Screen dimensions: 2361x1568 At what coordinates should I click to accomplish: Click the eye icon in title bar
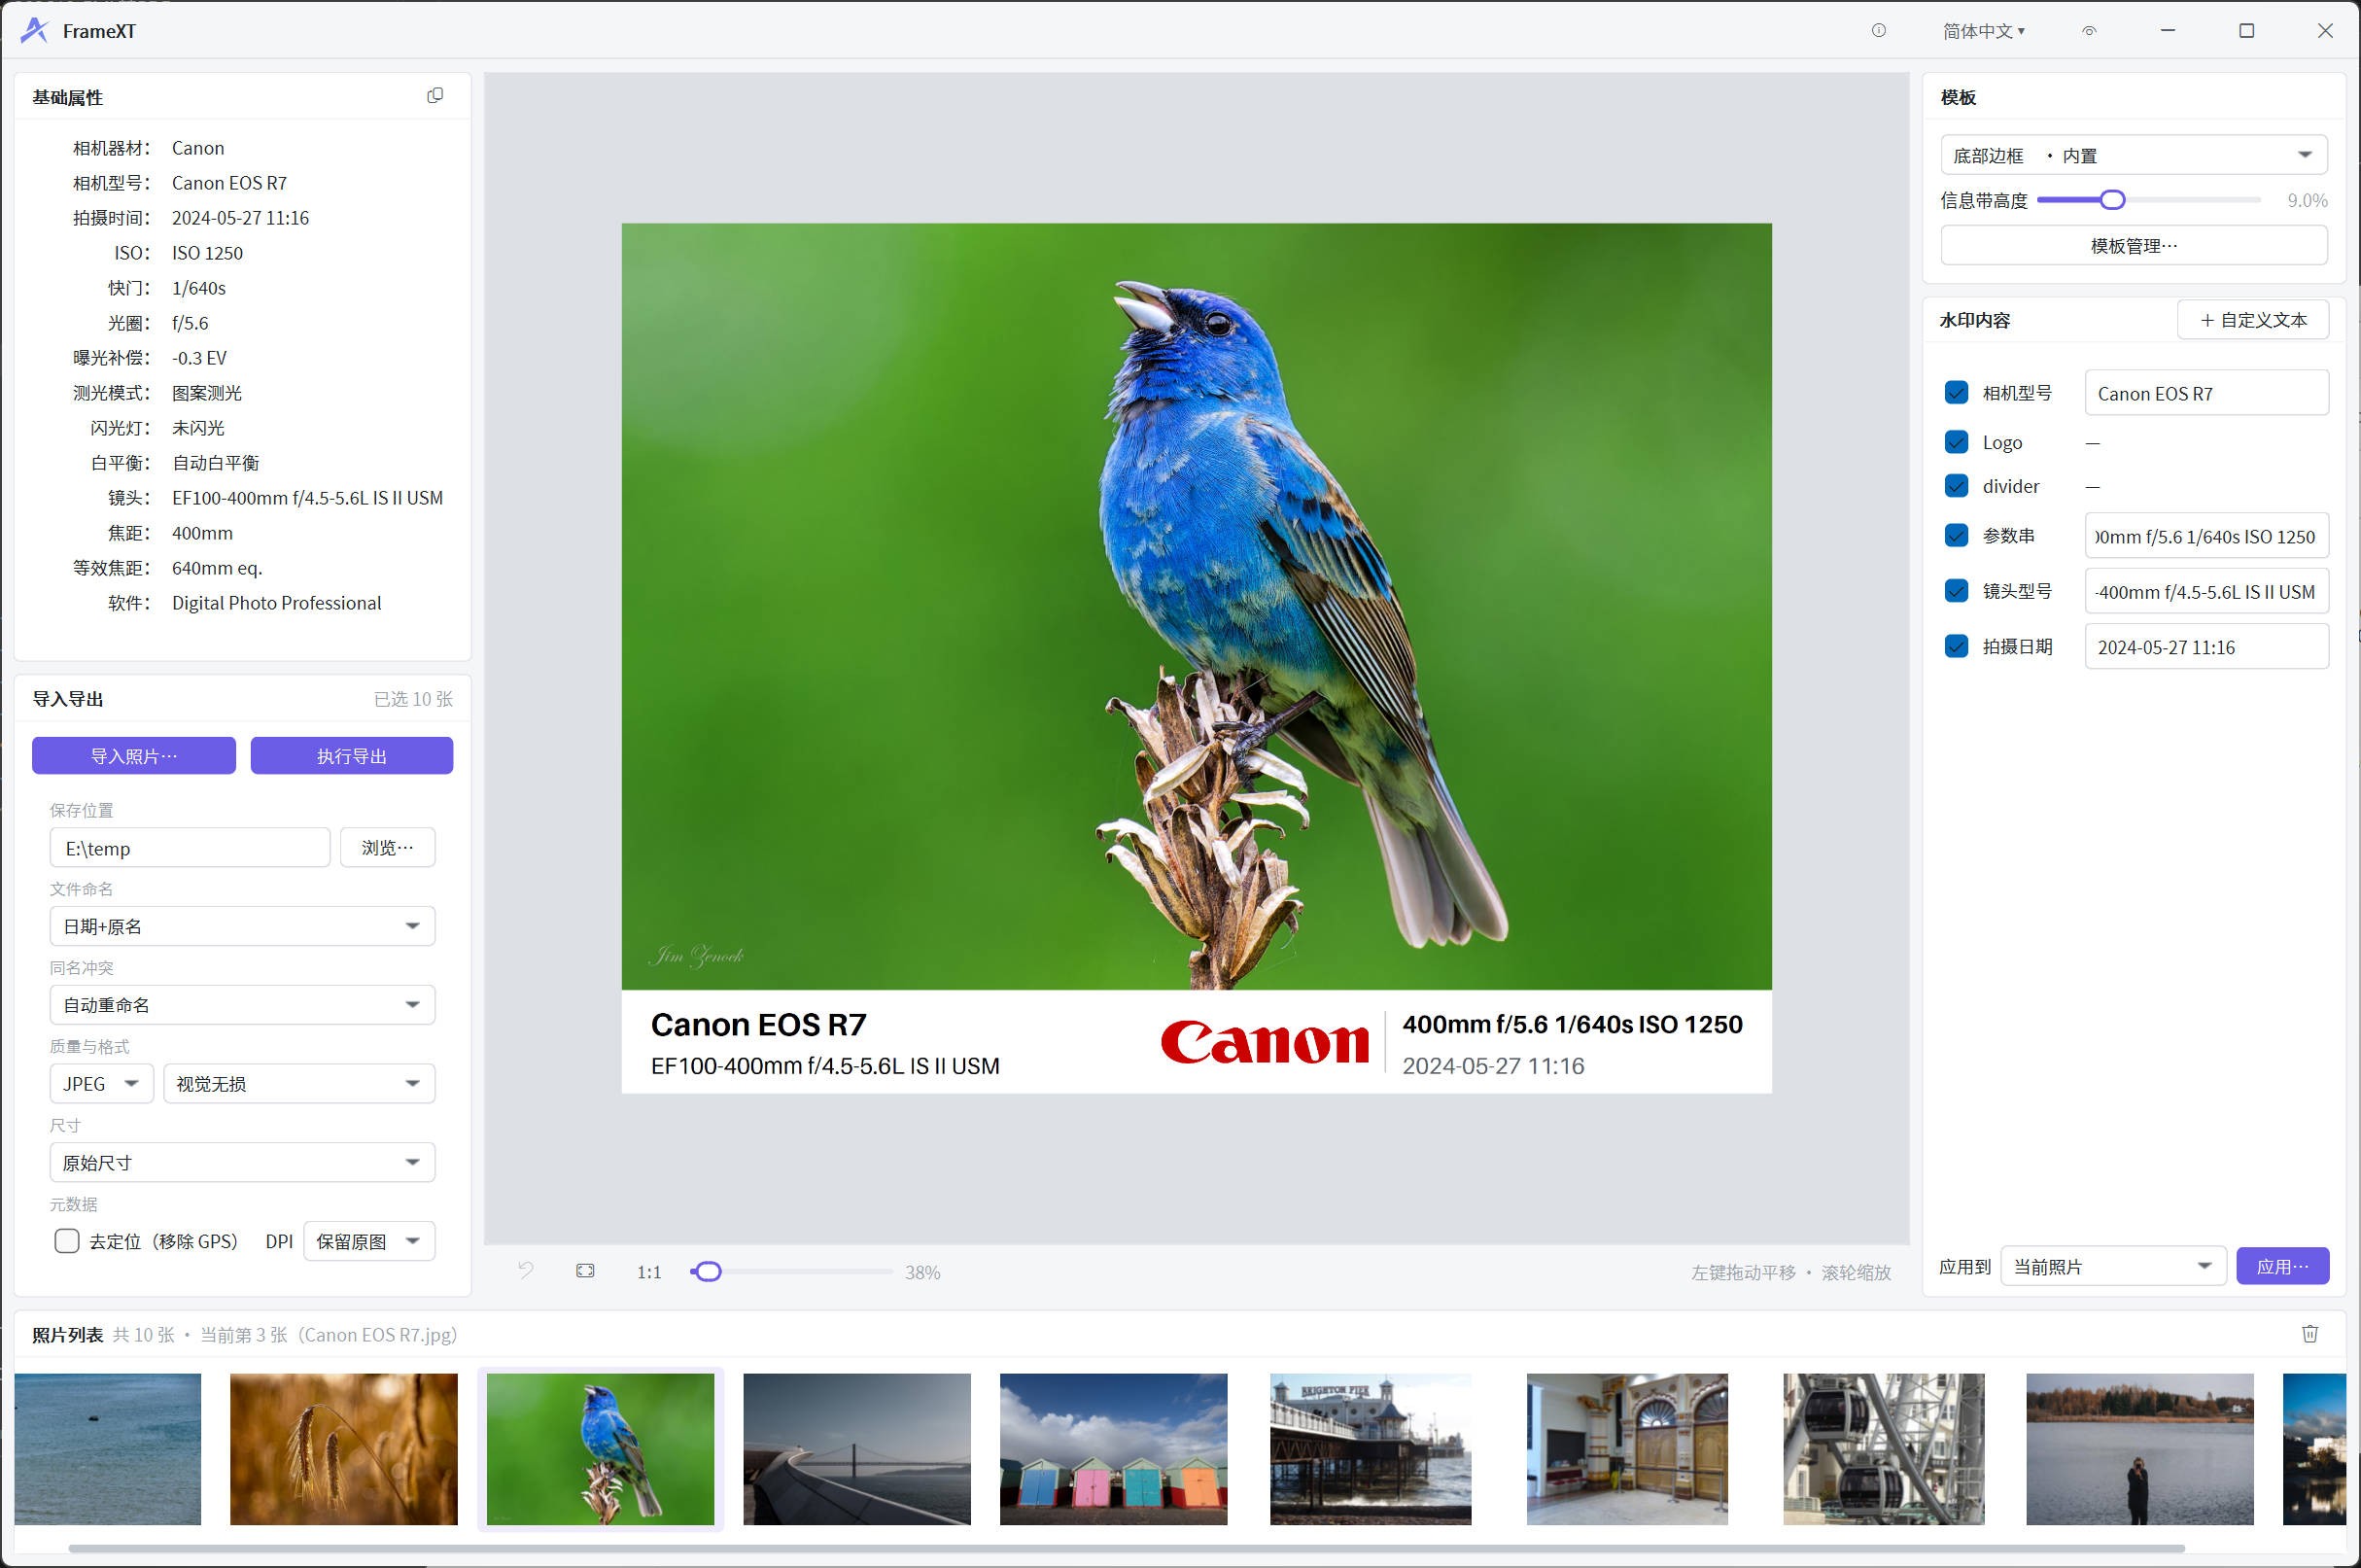coord(2089,31)
